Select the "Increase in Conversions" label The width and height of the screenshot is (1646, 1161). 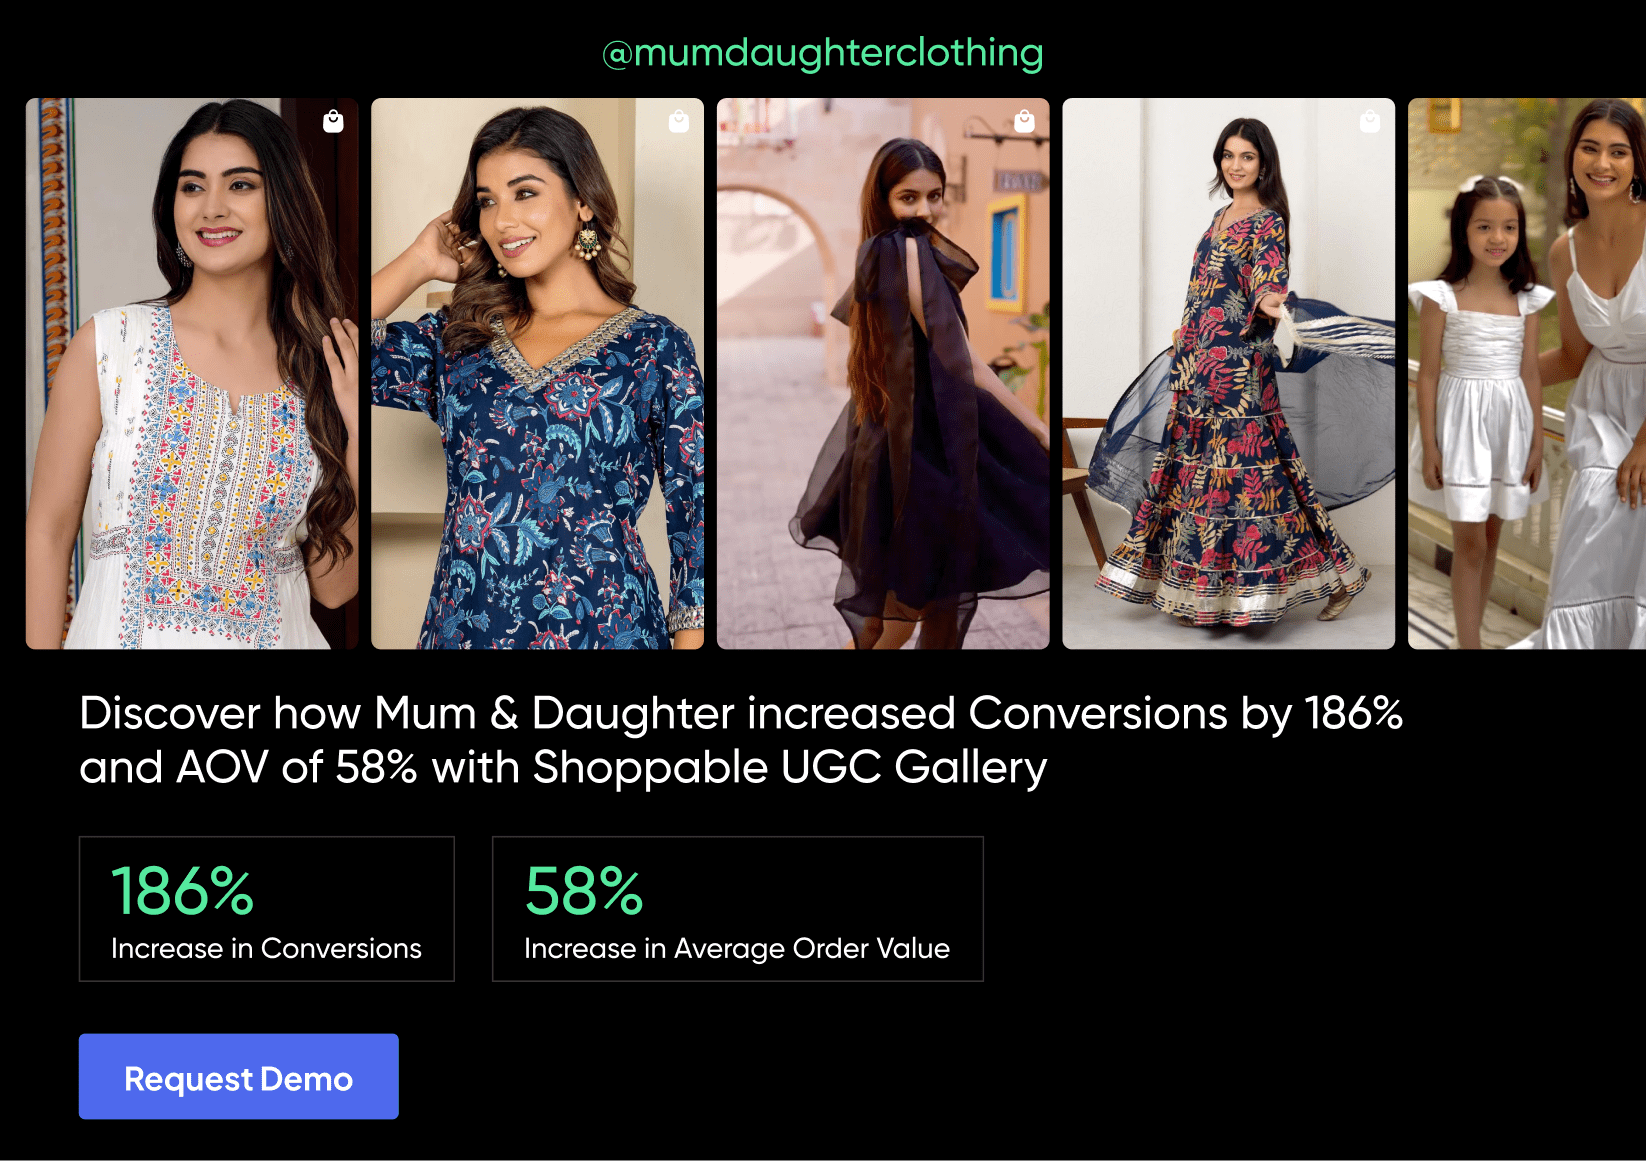point(266,948)
